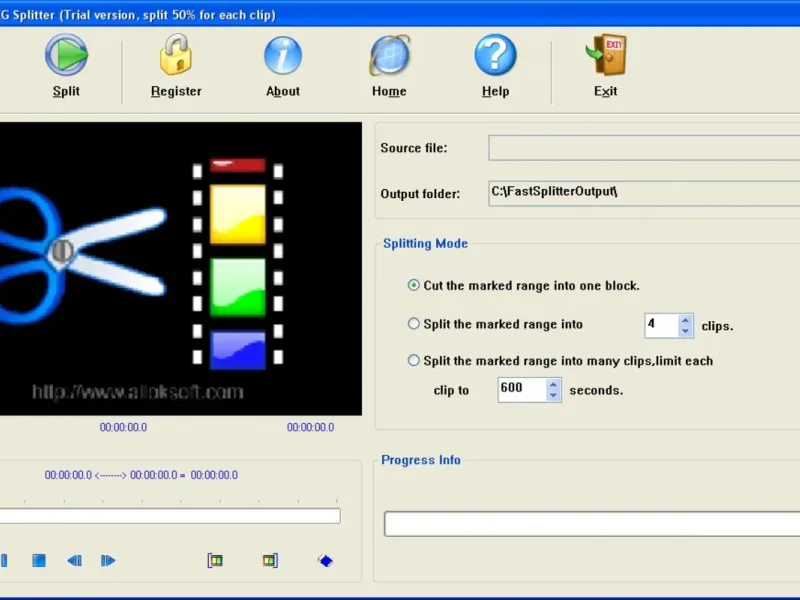Open the About info icon
Screen dimensions: 800x600
(x=283, y=55)
